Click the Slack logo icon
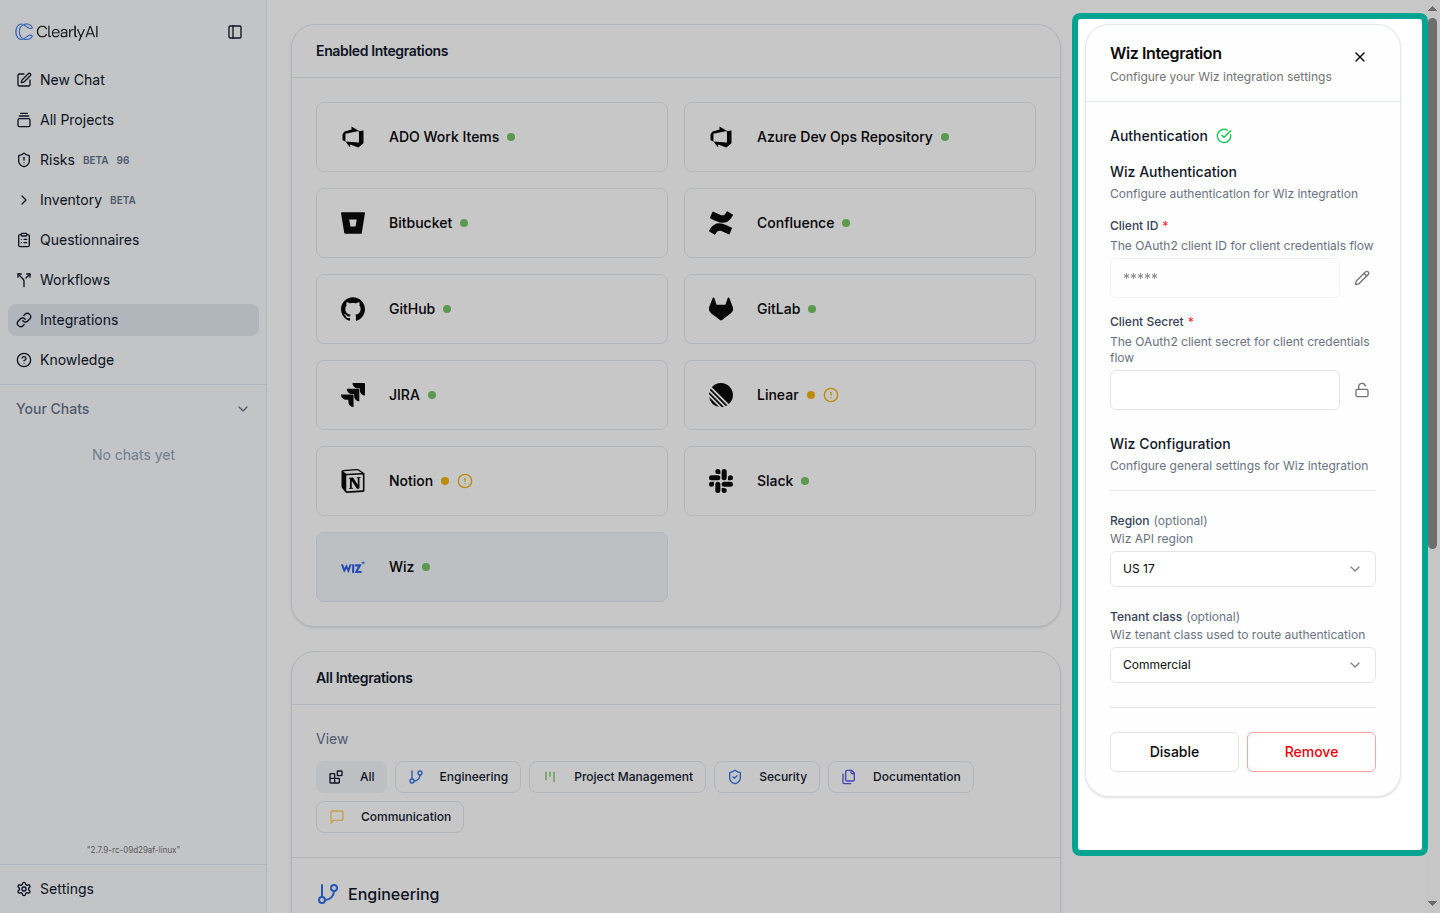 pyautogui.click(x=721, y=481)
